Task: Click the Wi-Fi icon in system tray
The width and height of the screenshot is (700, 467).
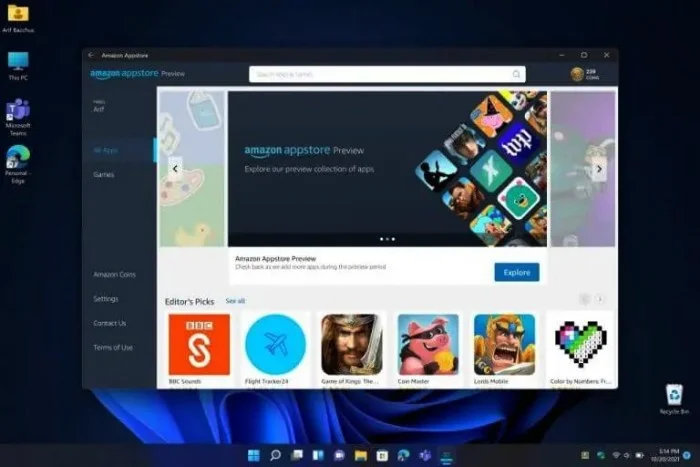Action: [616, 455]
